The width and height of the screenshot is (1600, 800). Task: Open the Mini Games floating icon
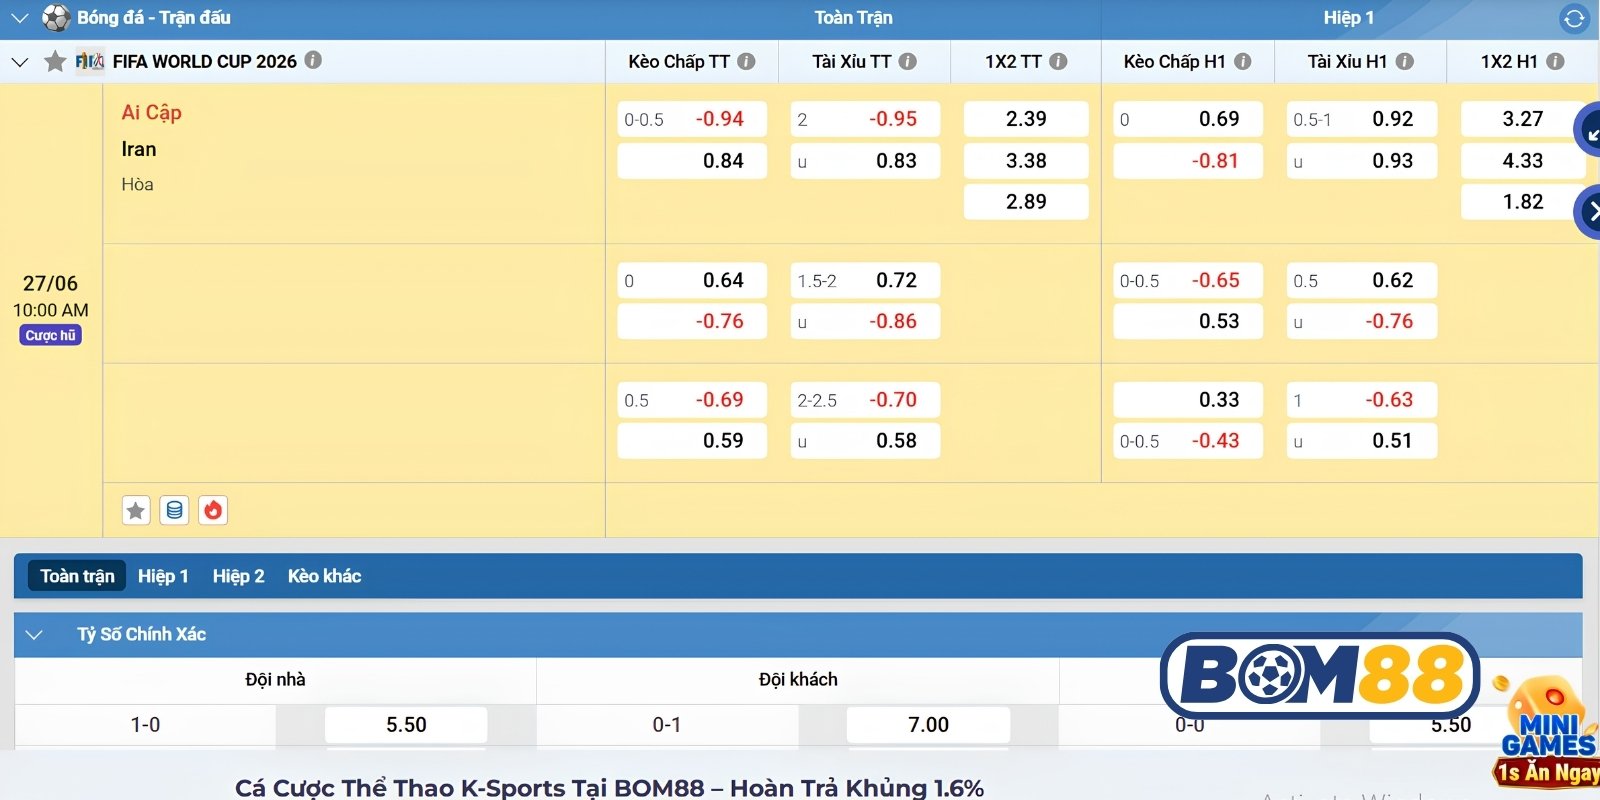(1545, 732)
